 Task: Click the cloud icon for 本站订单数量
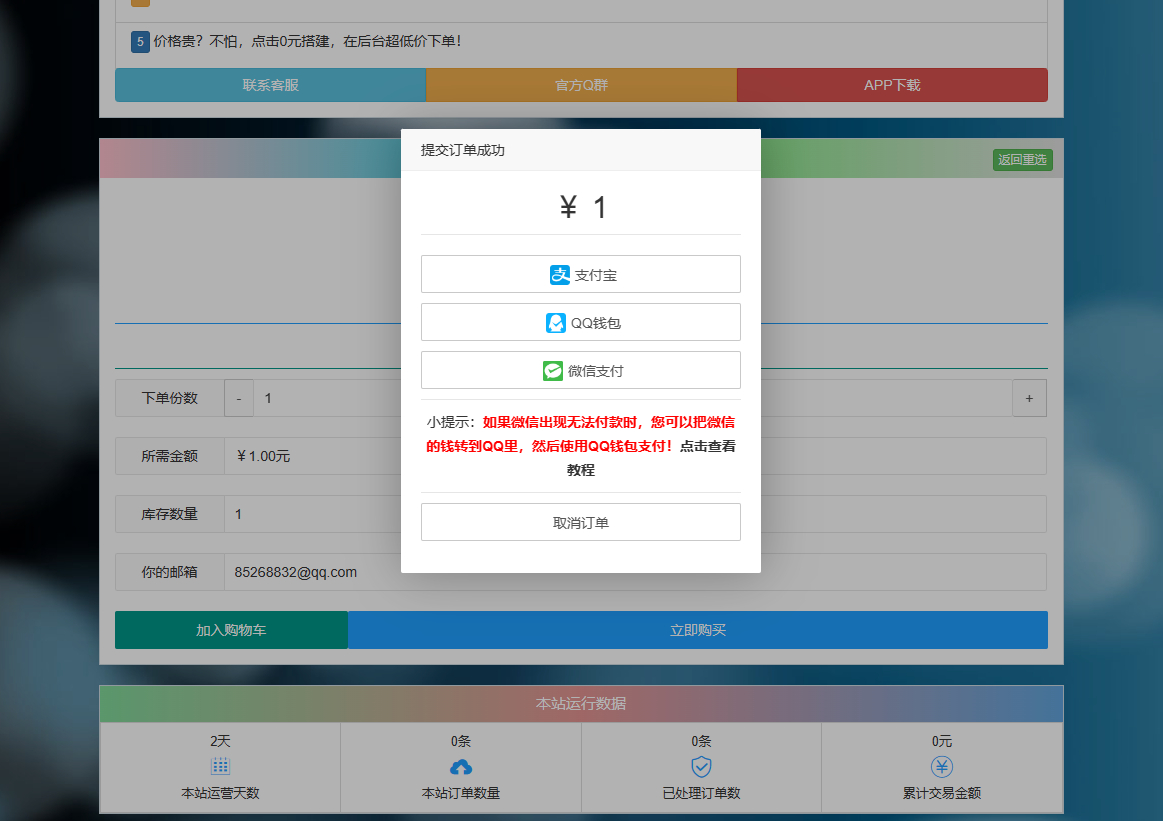click(461, 767)
